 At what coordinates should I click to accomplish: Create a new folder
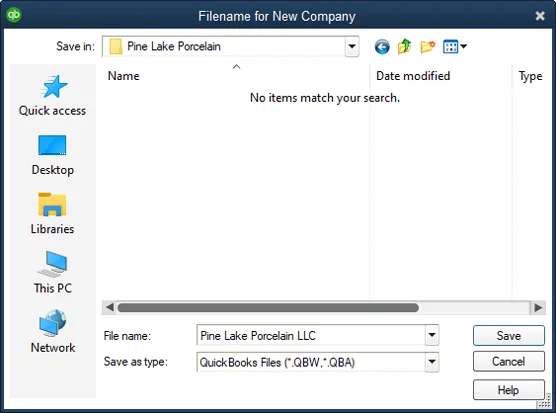coord(428,46)
